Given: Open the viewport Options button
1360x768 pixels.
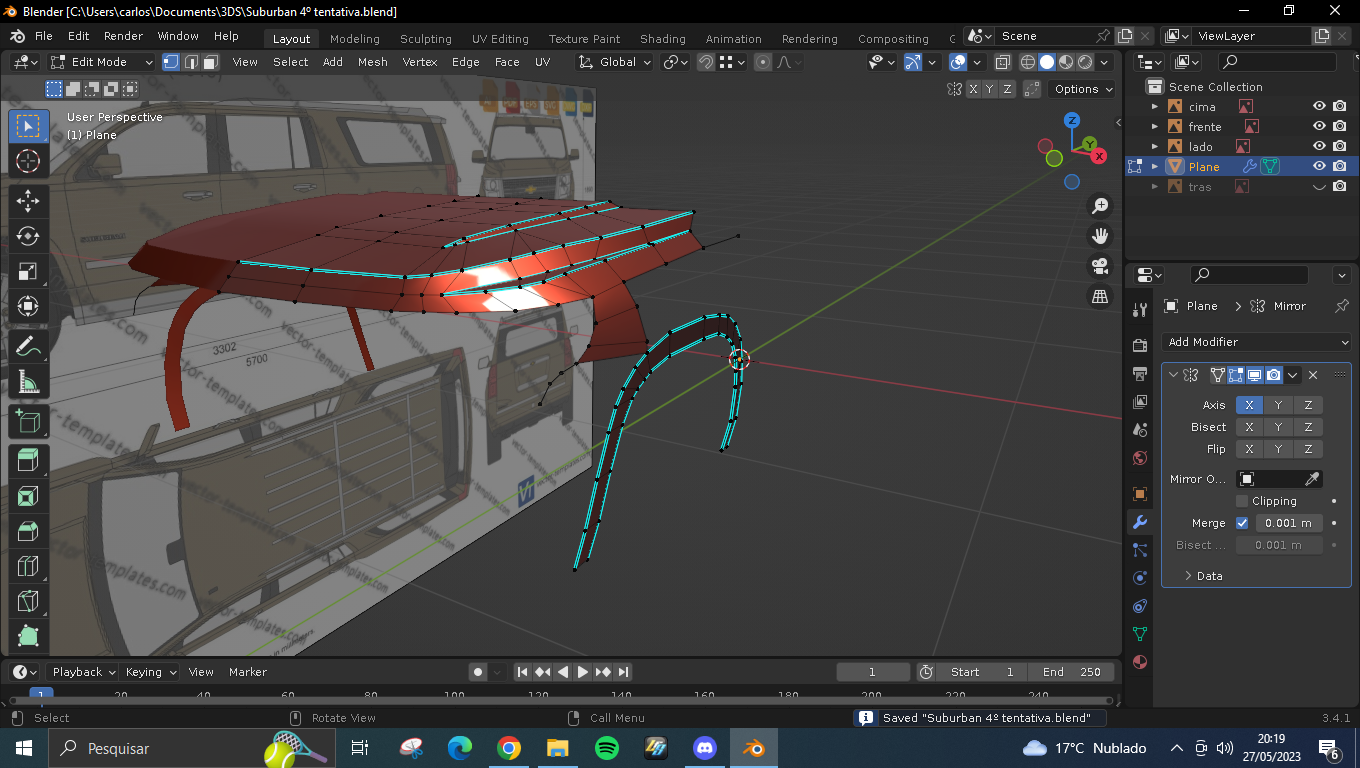Looking at the screenshot, I should tap(1083, 89).
